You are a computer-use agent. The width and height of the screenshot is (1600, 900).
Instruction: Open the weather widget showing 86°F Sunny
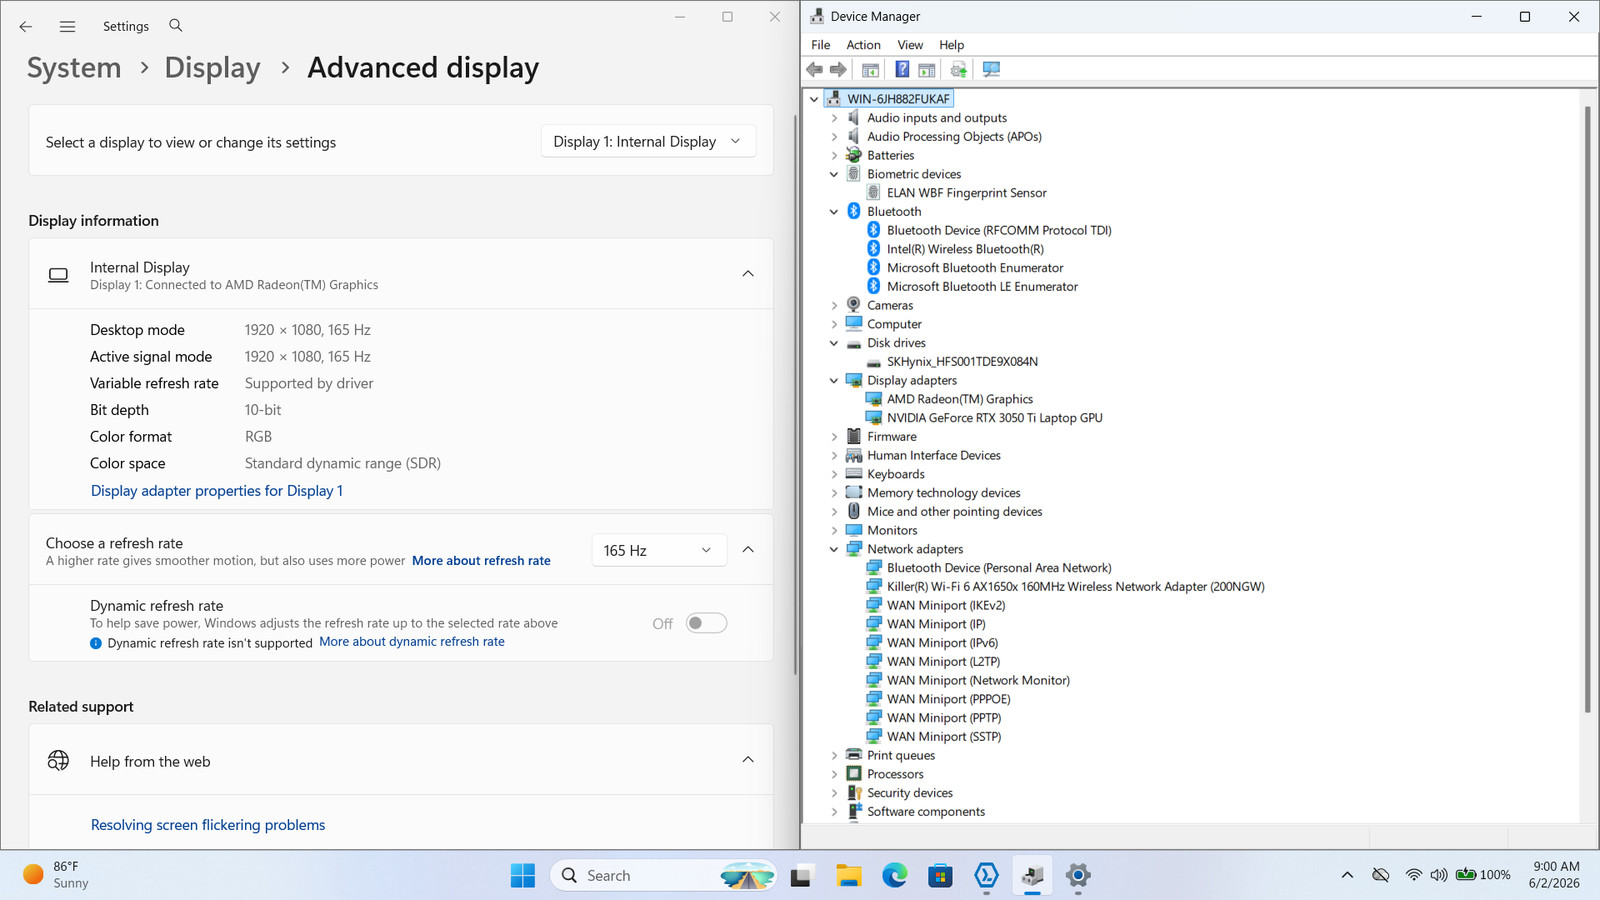(x=58, y=875)
